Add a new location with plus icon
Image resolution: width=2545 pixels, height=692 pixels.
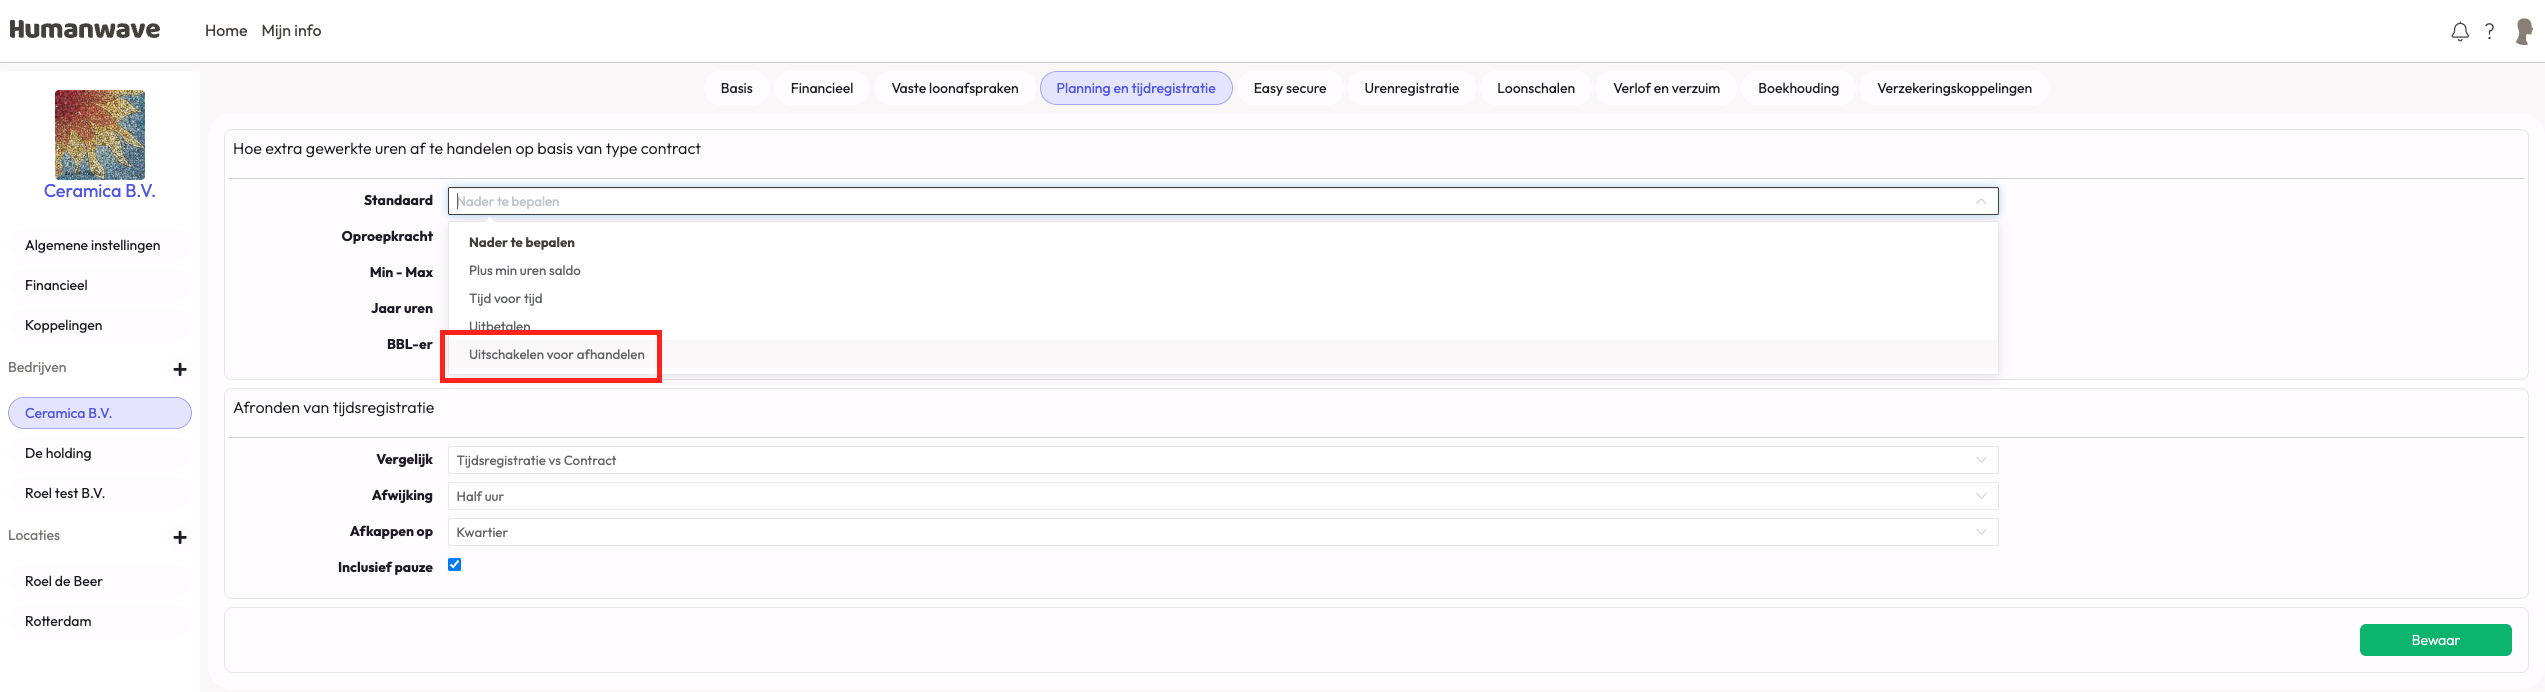[180, 537]
